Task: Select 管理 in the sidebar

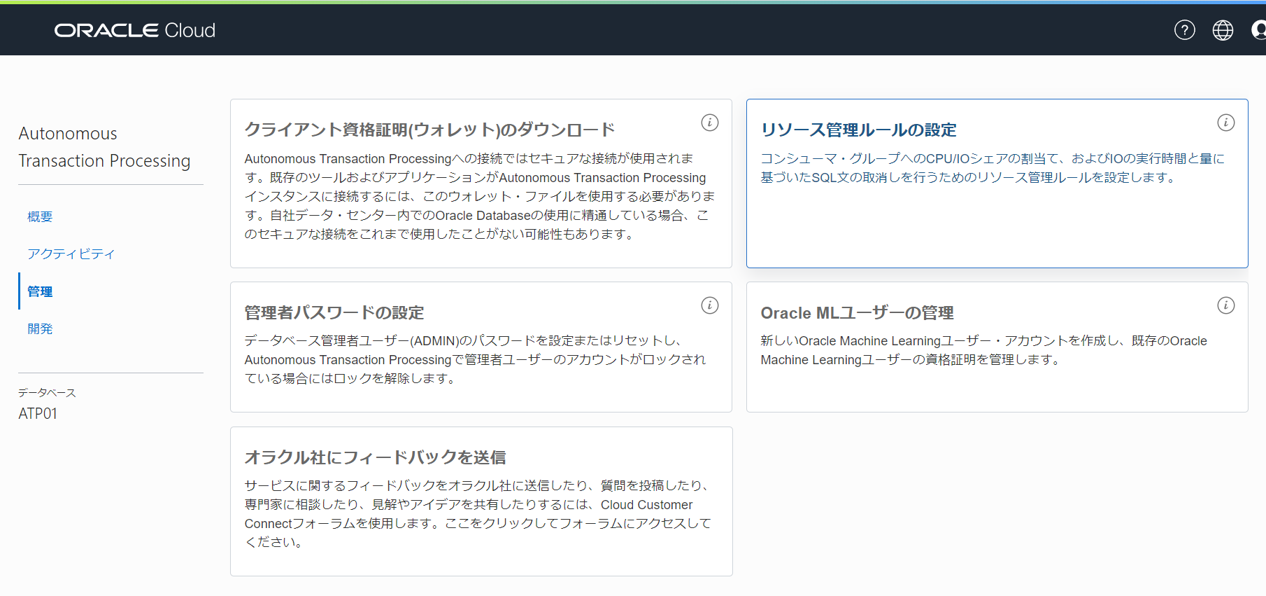Action: (39, 291)
